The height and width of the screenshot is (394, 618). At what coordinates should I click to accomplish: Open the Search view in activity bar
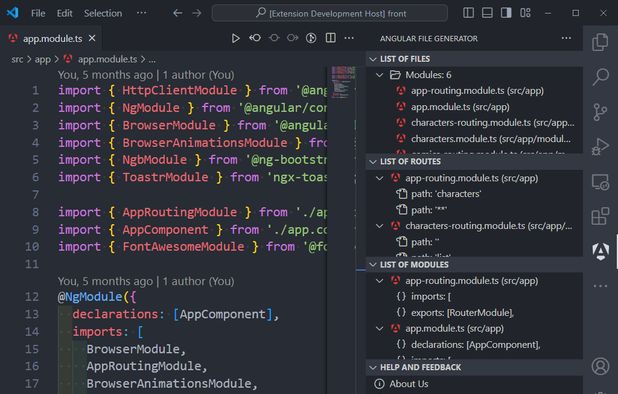click(x=600, y=76)
